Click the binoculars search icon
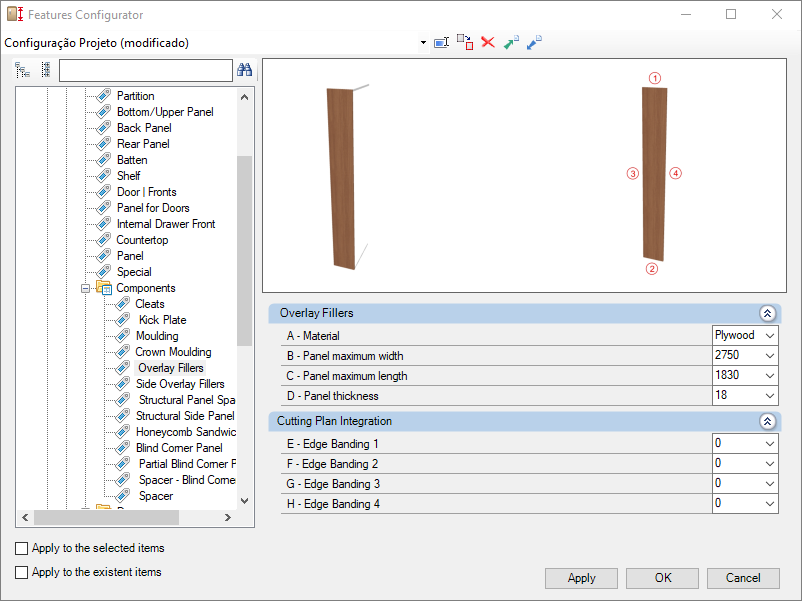 [x=244, y=70]
